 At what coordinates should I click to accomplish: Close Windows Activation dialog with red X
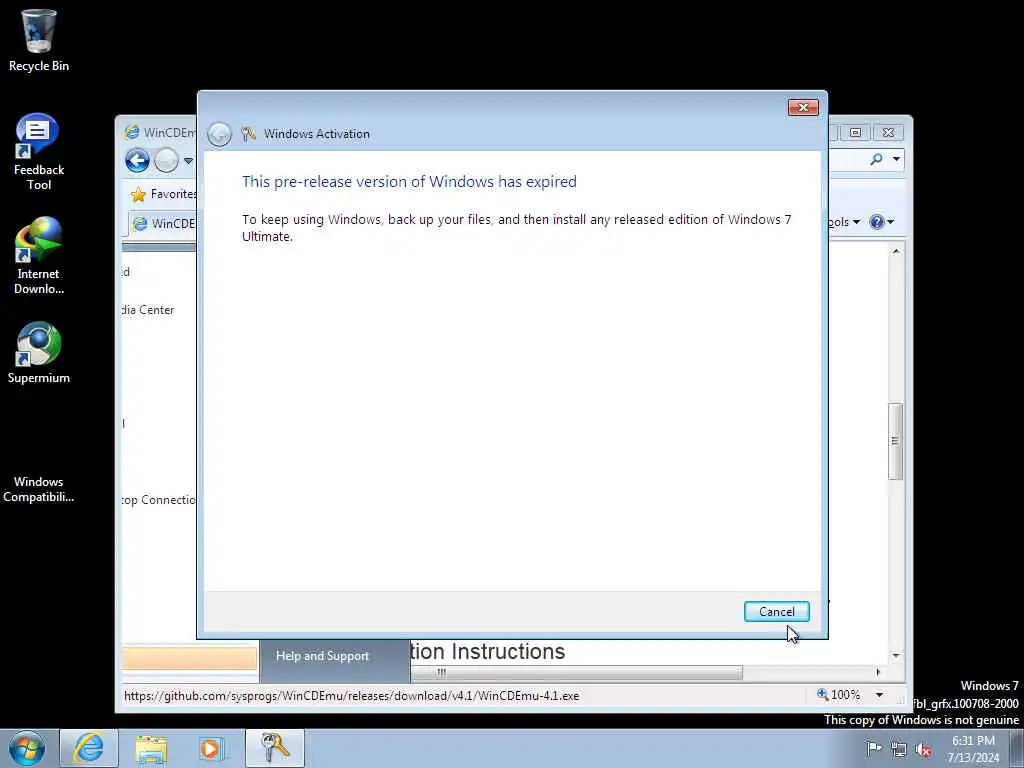803,107
